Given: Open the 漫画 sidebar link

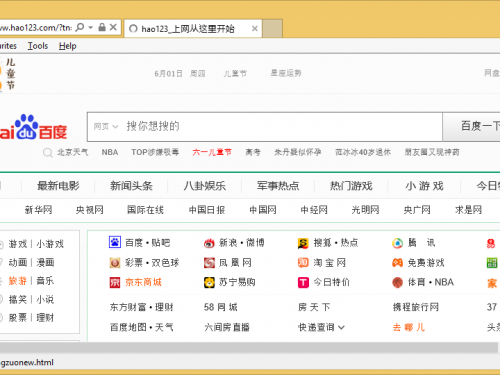Looking at the screenshot, I should coord(45,262).
